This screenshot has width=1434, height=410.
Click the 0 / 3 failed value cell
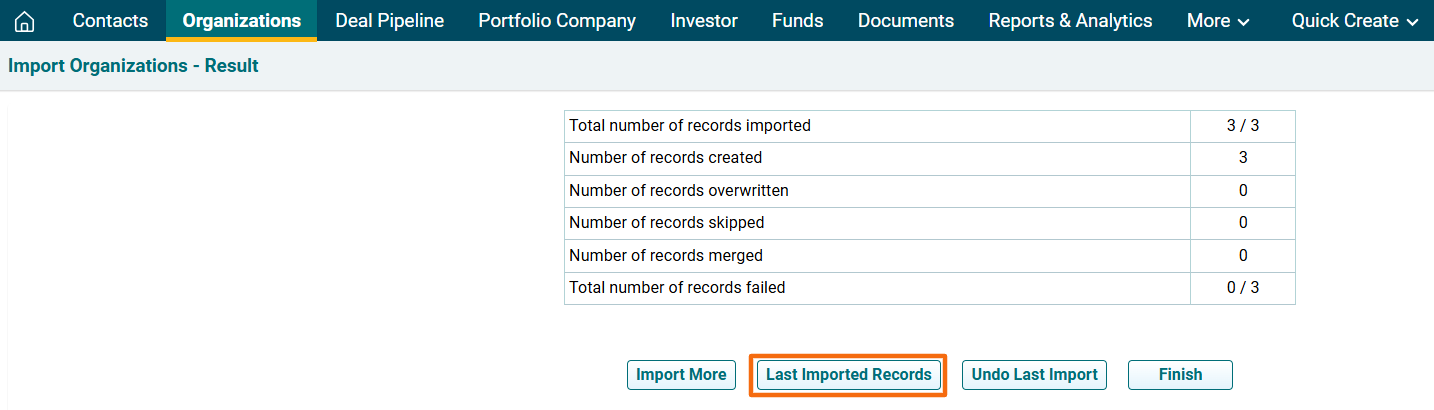[x=1242, y=288]
